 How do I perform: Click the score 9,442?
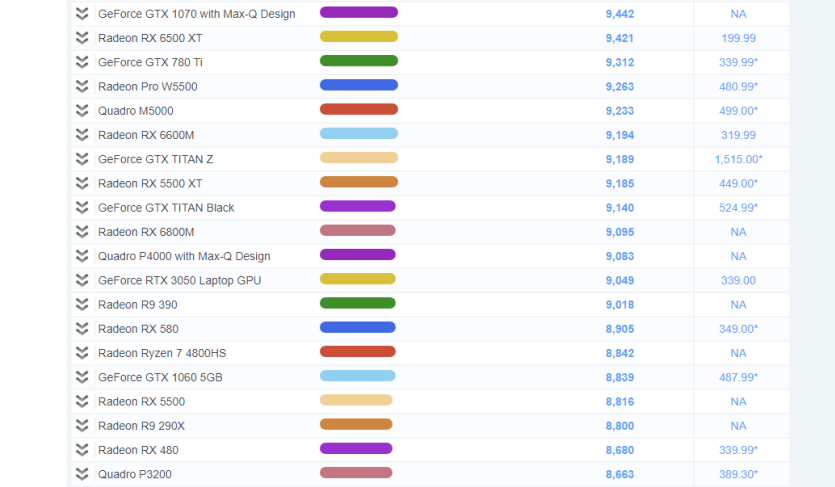click(620, 14)
